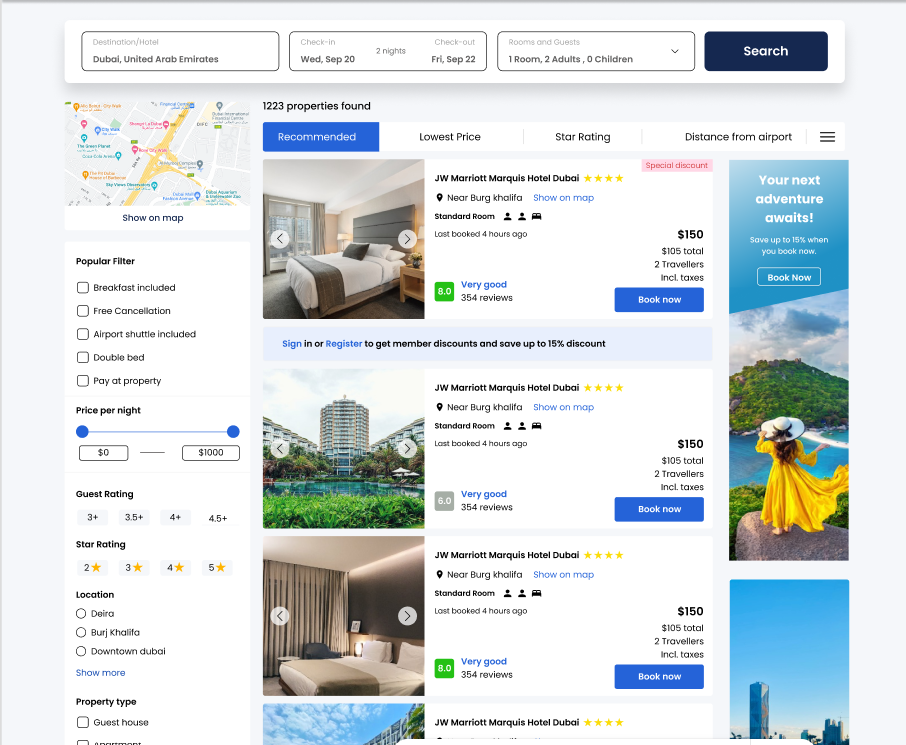Check the Free Cancellation filter
906x745 pixels.
click(x=83, y=311)
